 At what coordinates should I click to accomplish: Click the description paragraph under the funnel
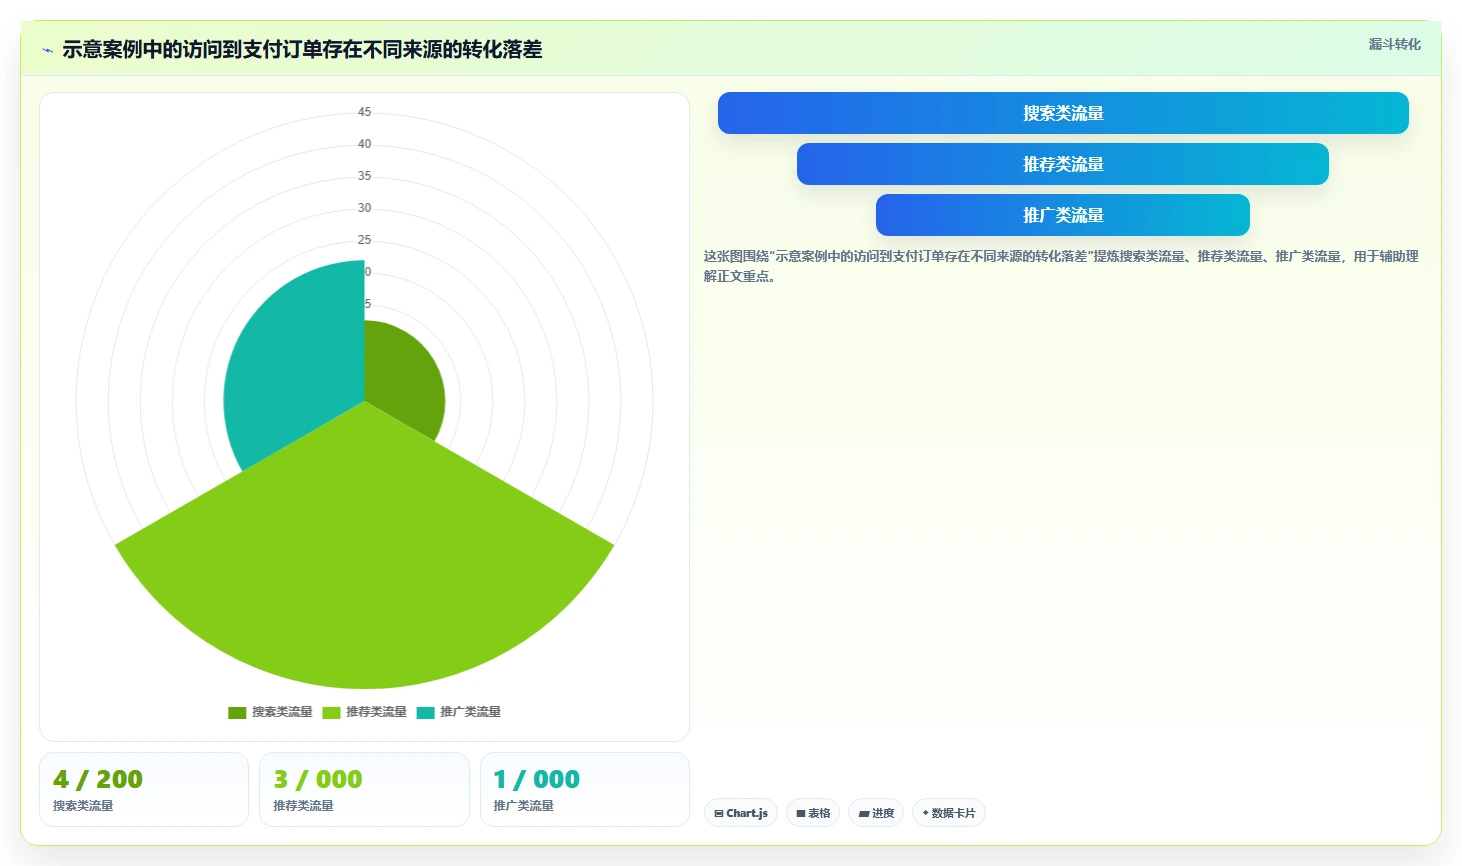[x=1061, y=266]
